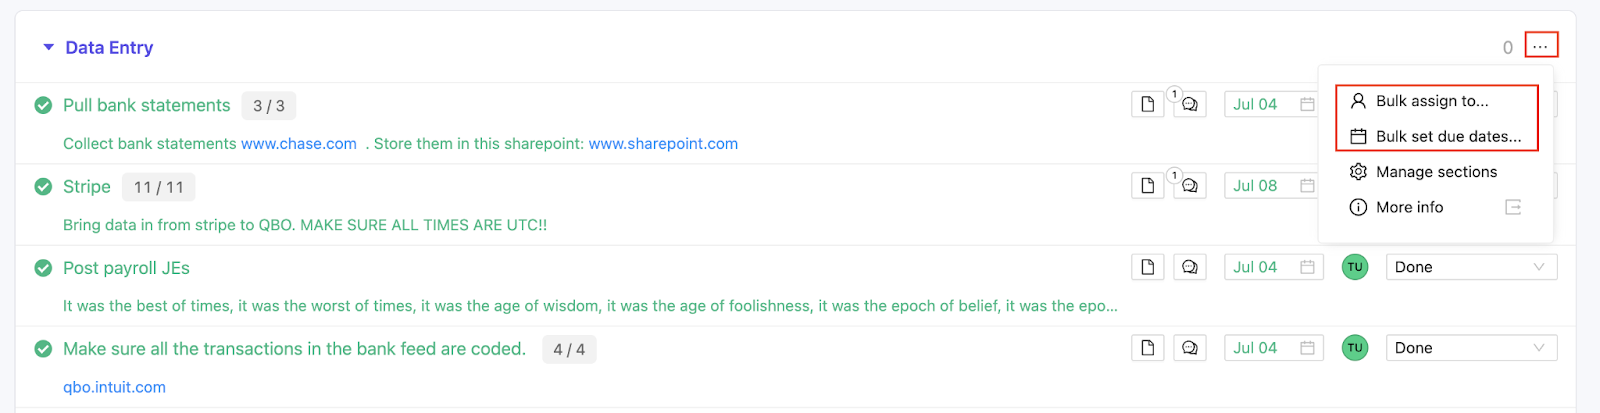Open comments for Stripe task
The height and width of the screenshot is (413, 1600).
tap(1190, 186)
